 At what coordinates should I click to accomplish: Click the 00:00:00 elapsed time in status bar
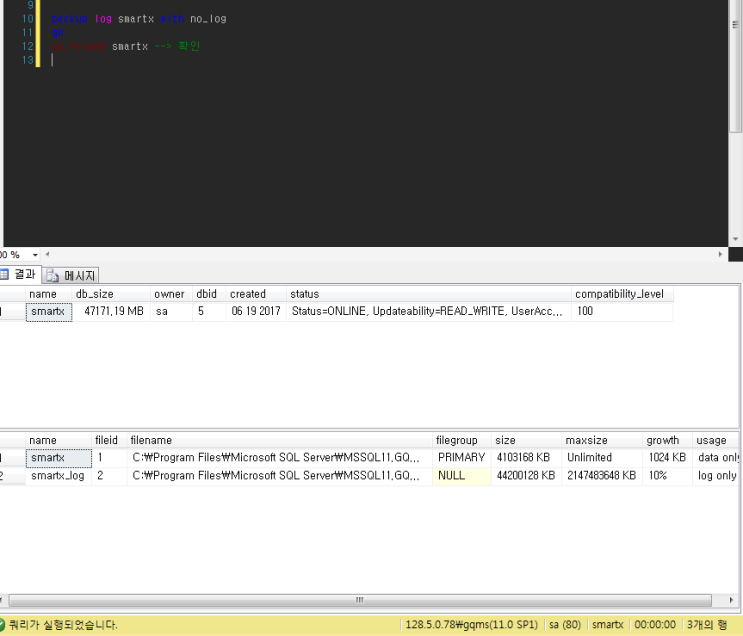coord(655,625)
